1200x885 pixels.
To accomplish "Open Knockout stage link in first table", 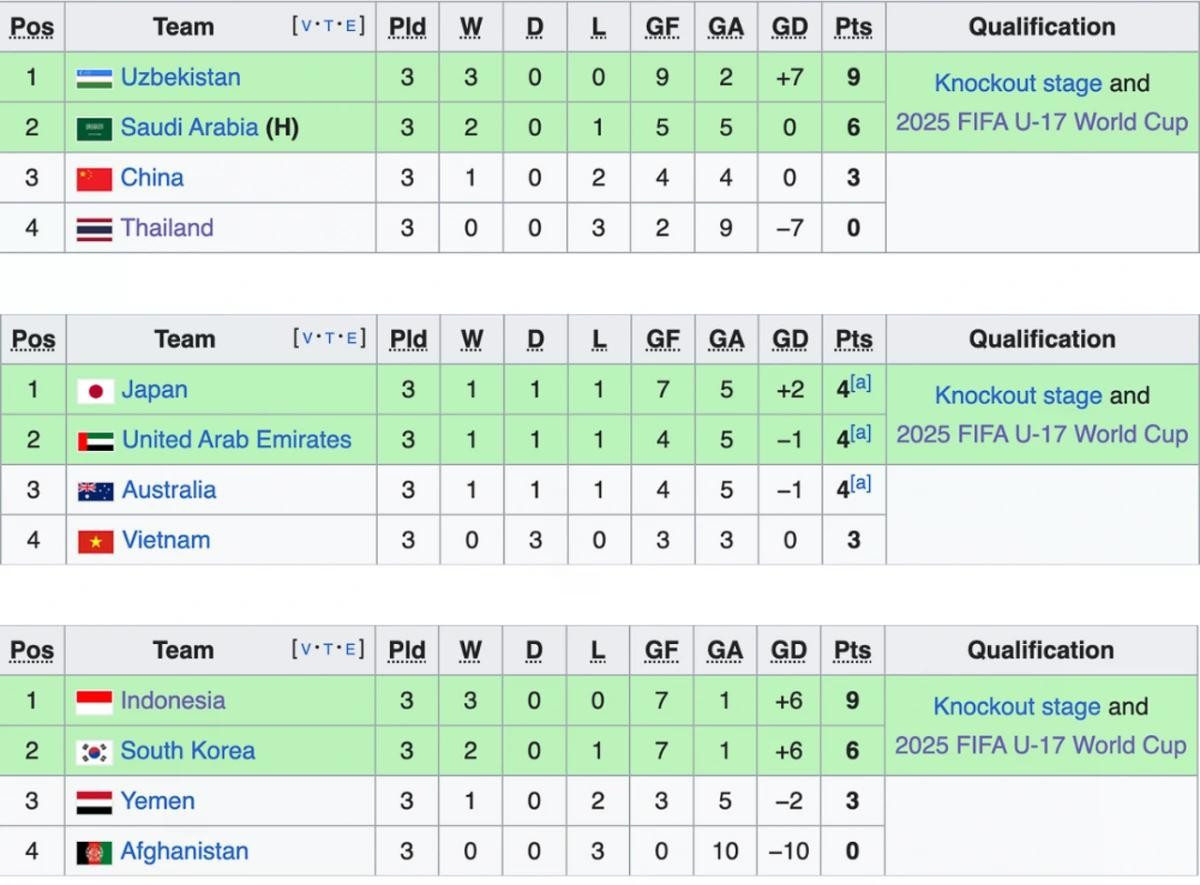I will (x=1018, y=84).
